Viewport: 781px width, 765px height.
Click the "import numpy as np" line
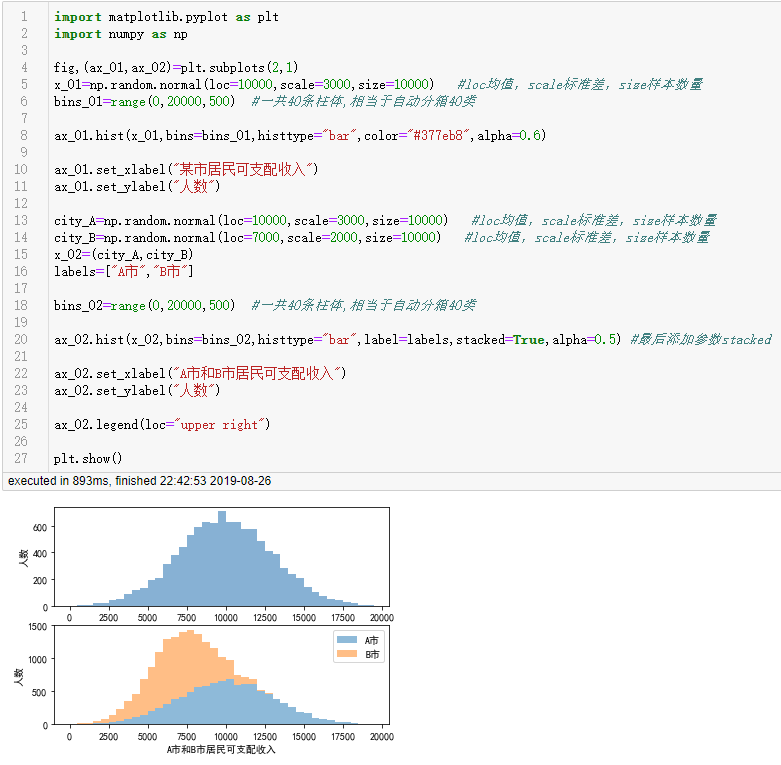pos(120,34)
